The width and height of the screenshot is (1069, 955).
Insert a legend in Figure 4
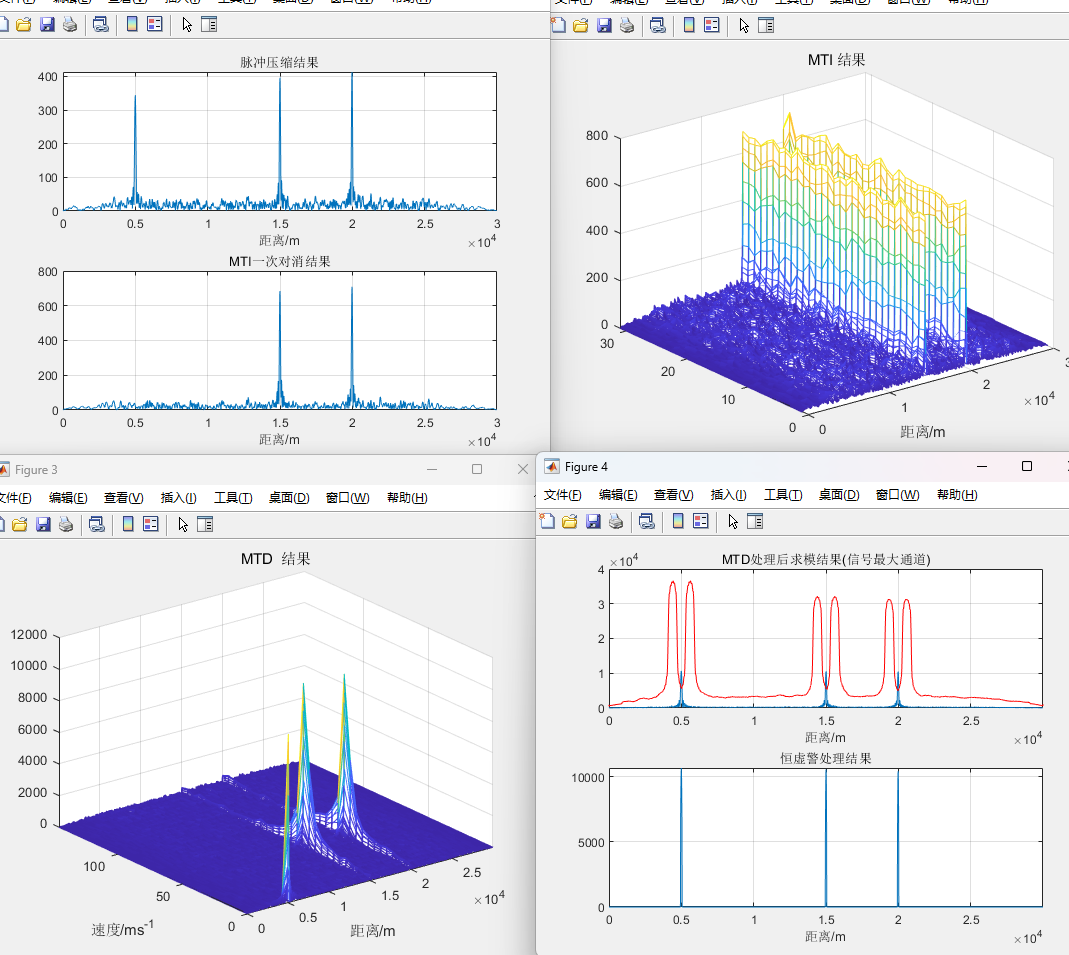click(x=700, y=521)
